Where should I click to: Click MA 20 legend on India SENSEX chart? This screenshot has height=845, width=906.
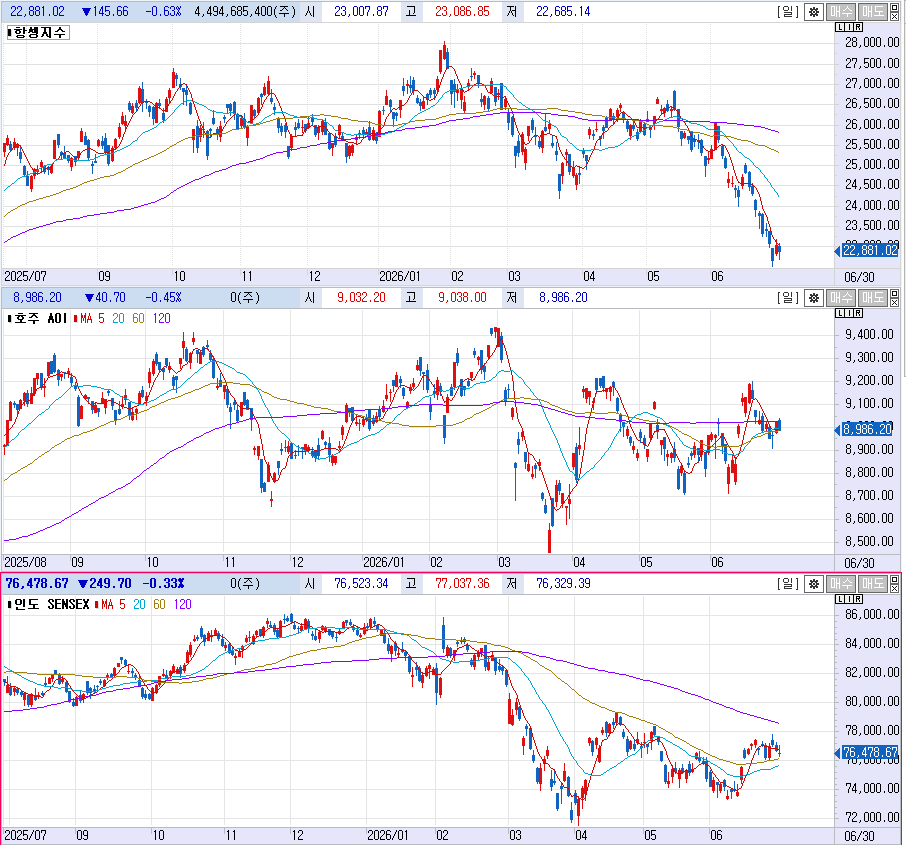coord(139,605)
